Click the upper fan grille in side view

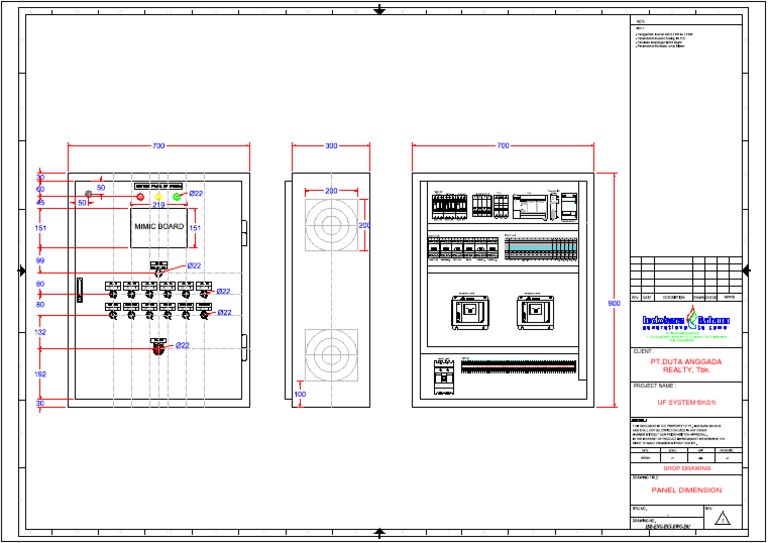[332, 225]
